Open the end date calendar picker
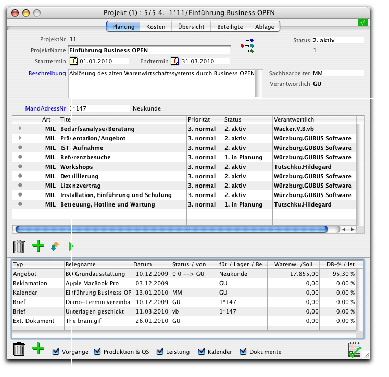 point(175,61)
